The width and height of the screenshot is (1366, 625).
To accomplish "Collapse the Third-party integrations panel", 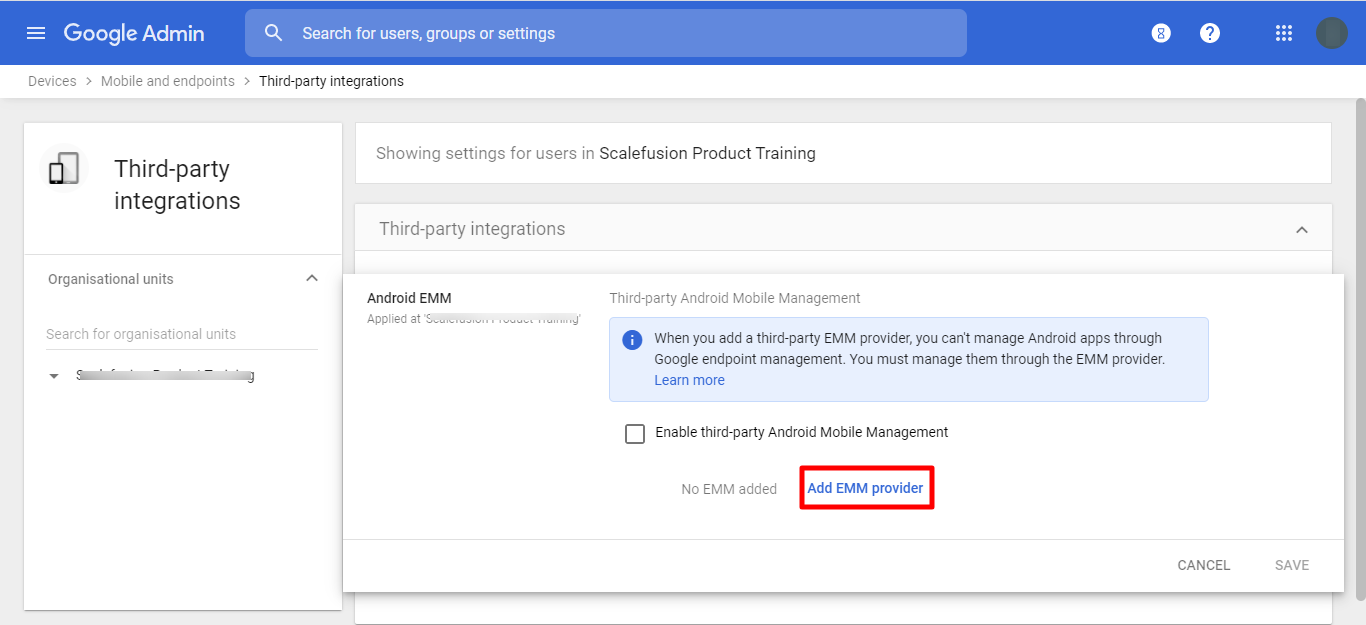I will [x=1302, y=230].
